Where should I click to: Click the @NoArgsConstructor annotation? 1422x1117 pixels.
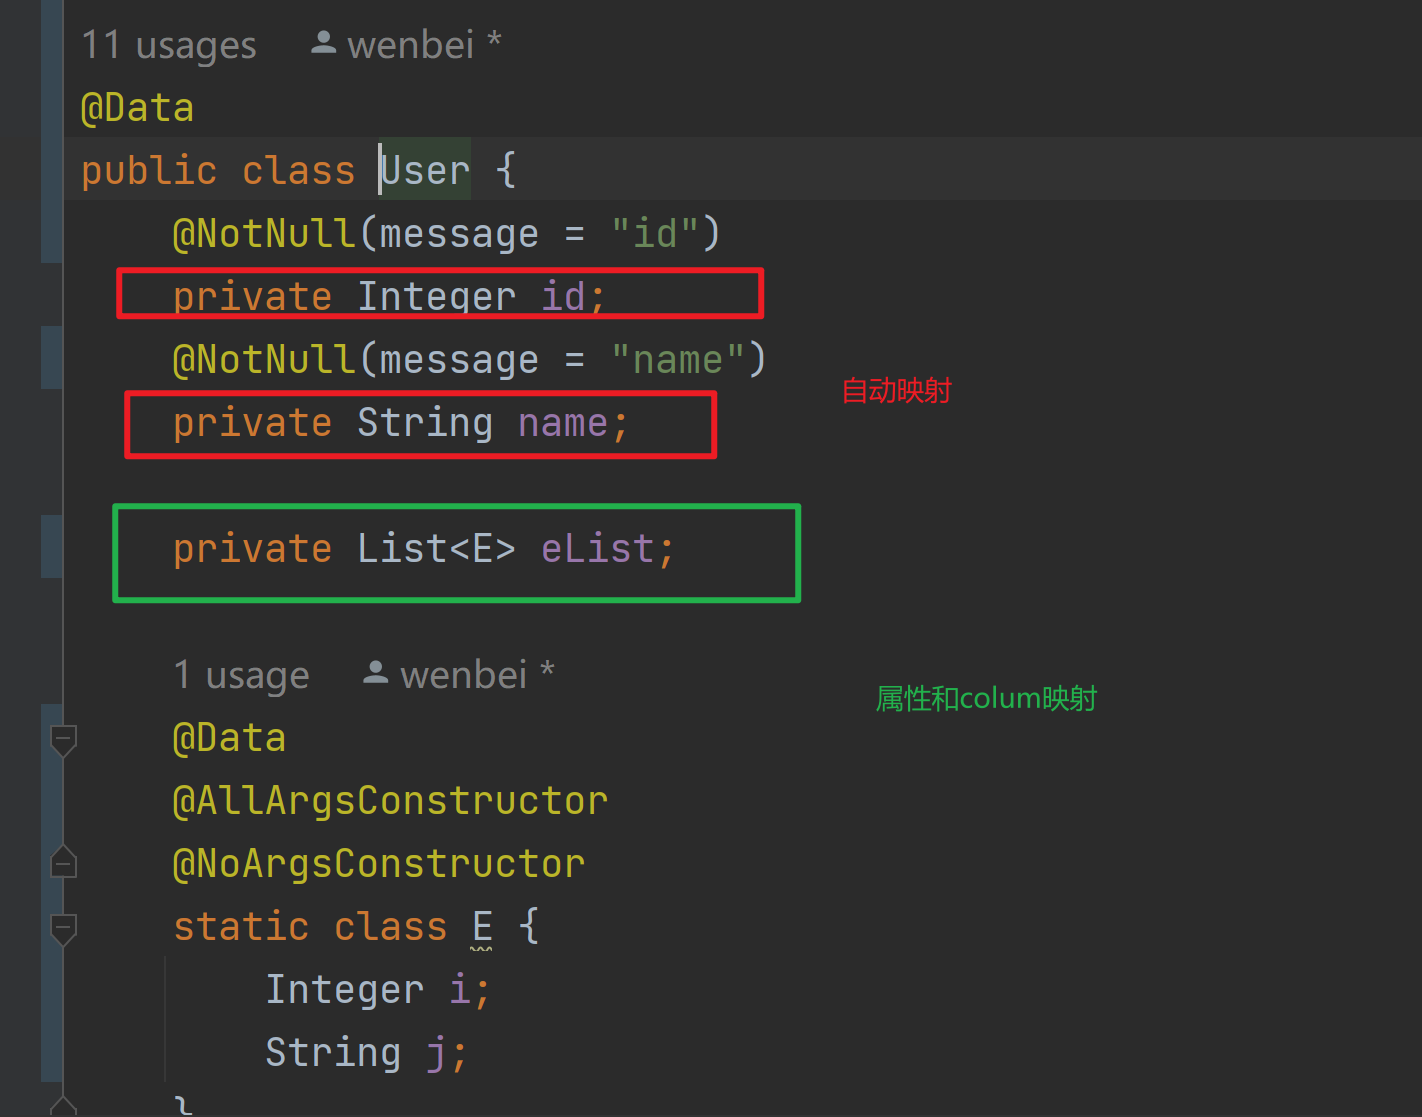coord(378,864)
